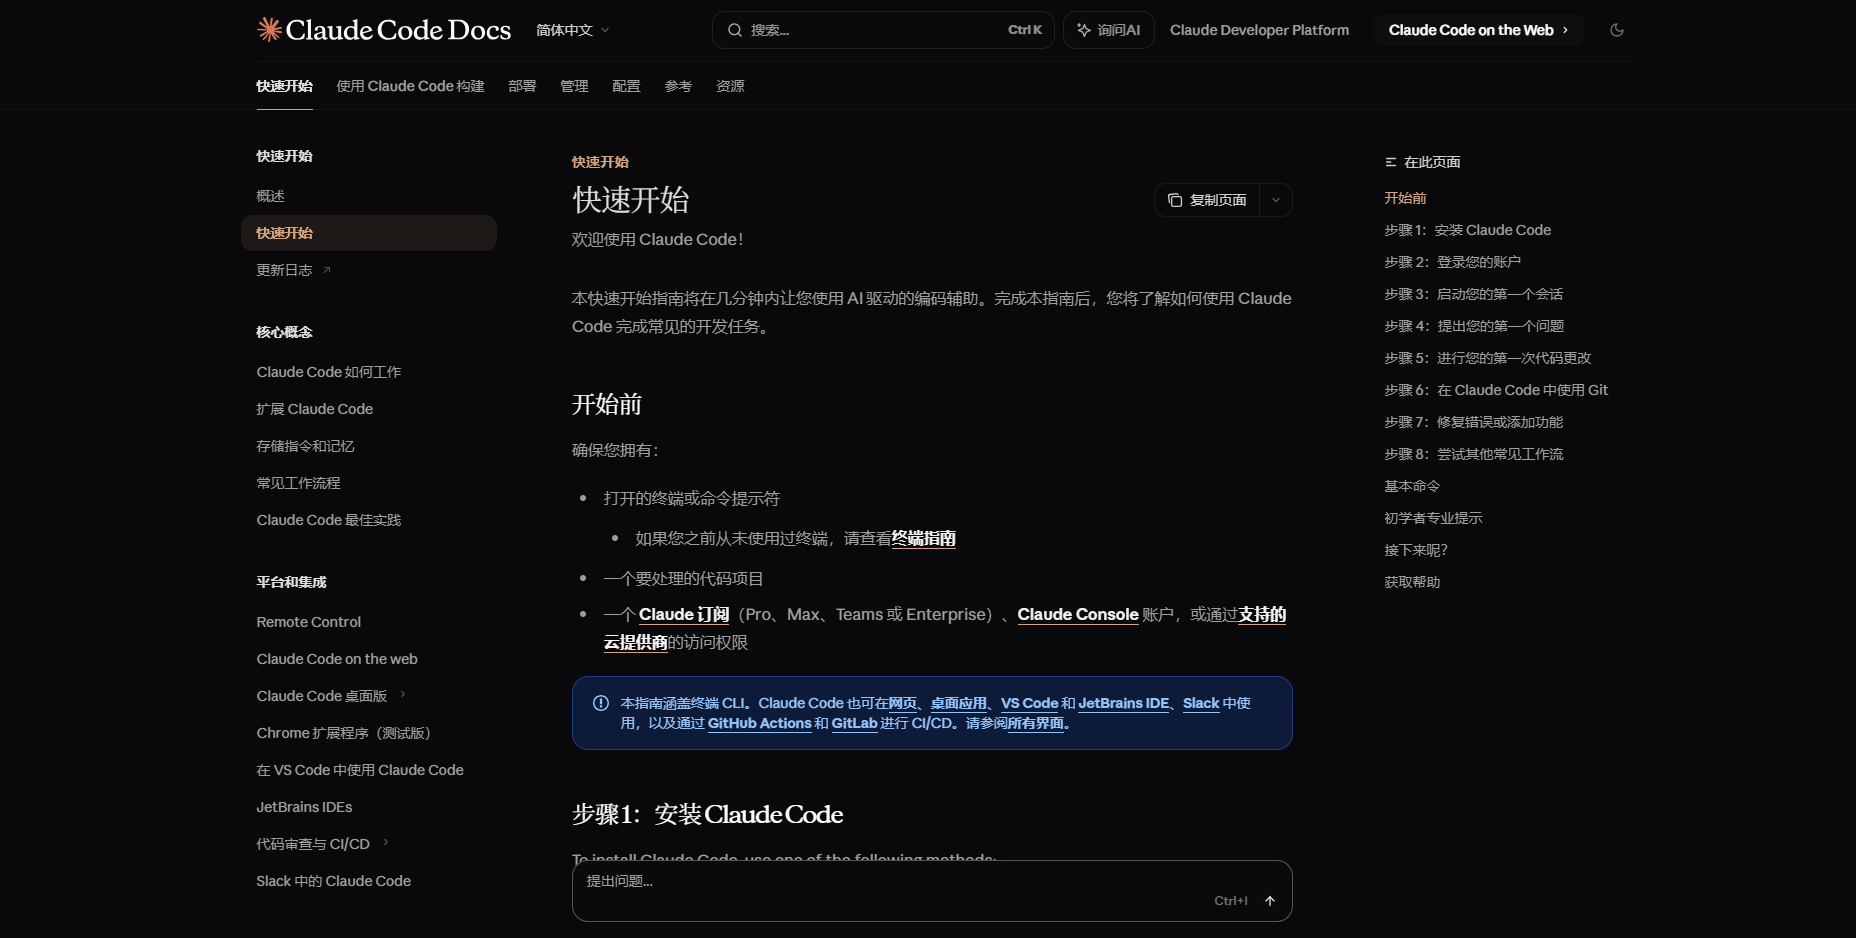The image size is (1856, 938).
Task: Jump to 获取帮助 in outline
Action: [1412, 582]
